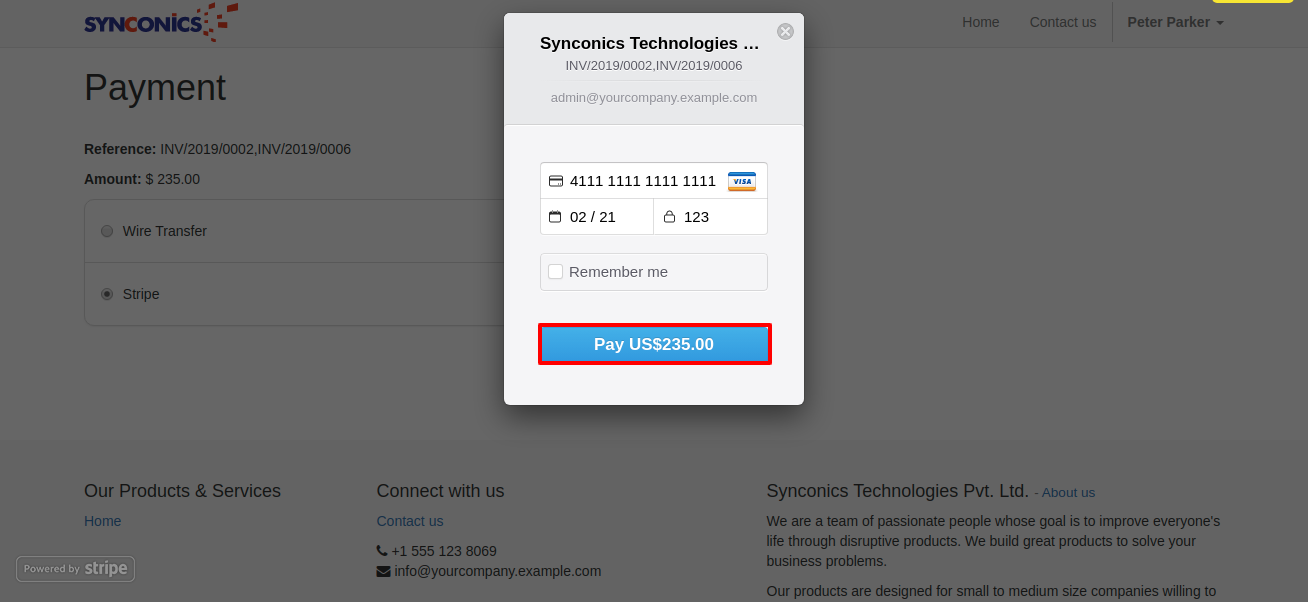The image size is (1308, 602).
Task: Close the Stripe payment popup
Action: [785, 31]
